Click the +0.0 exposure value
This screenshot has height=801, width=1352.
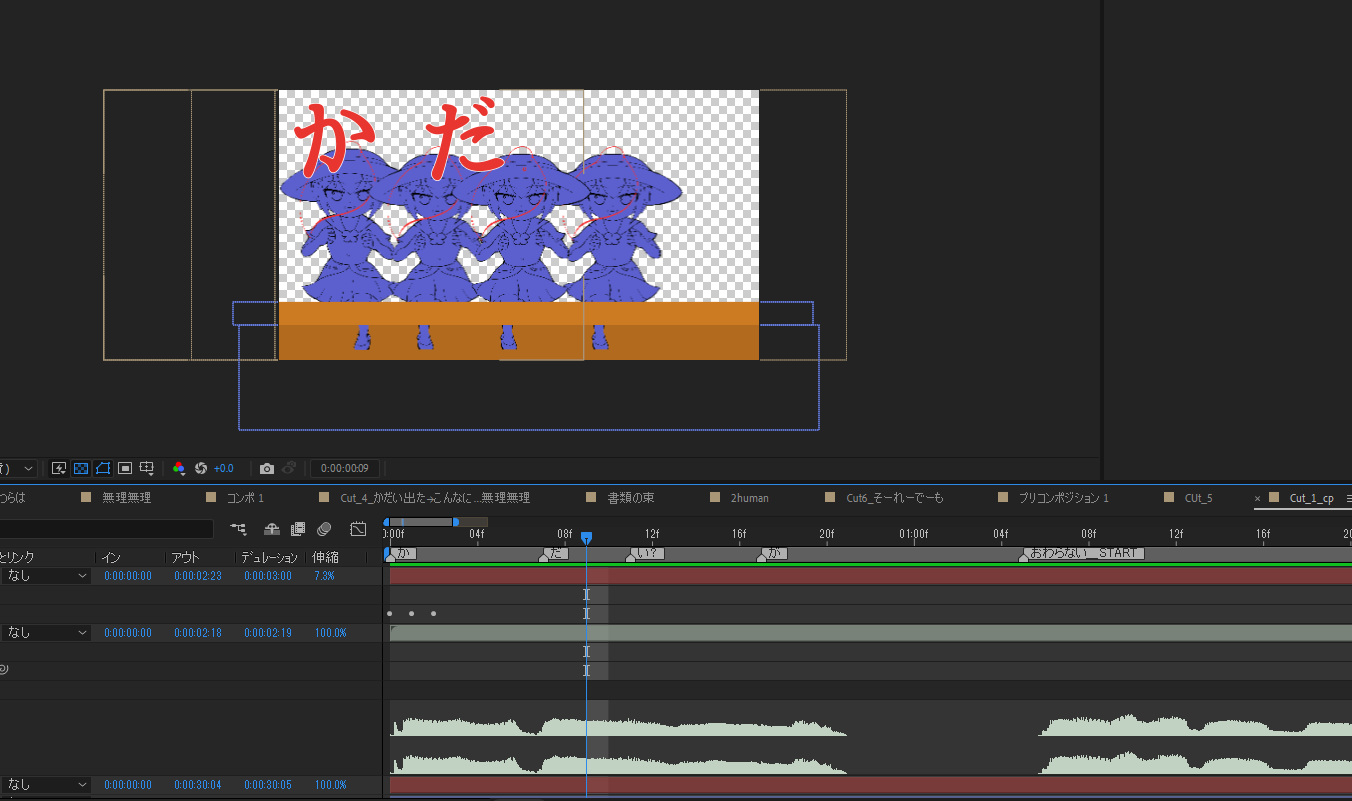223,468
